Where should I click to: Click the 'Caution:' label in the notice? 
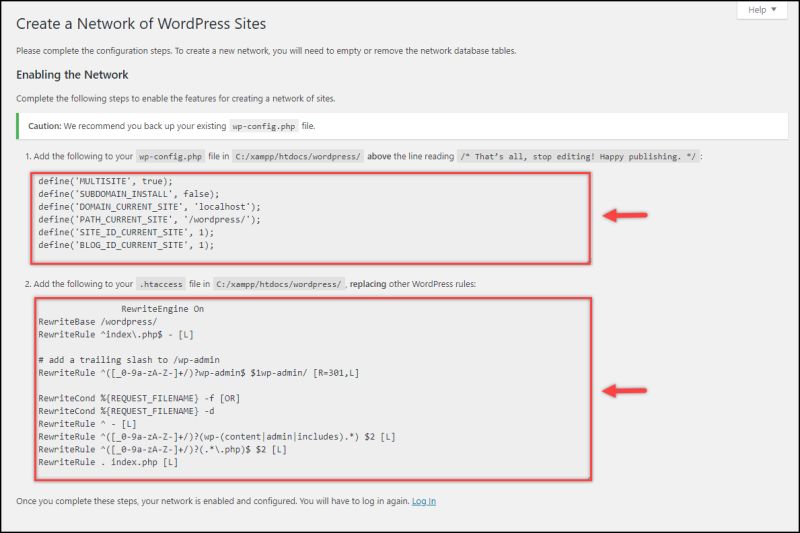44,126
